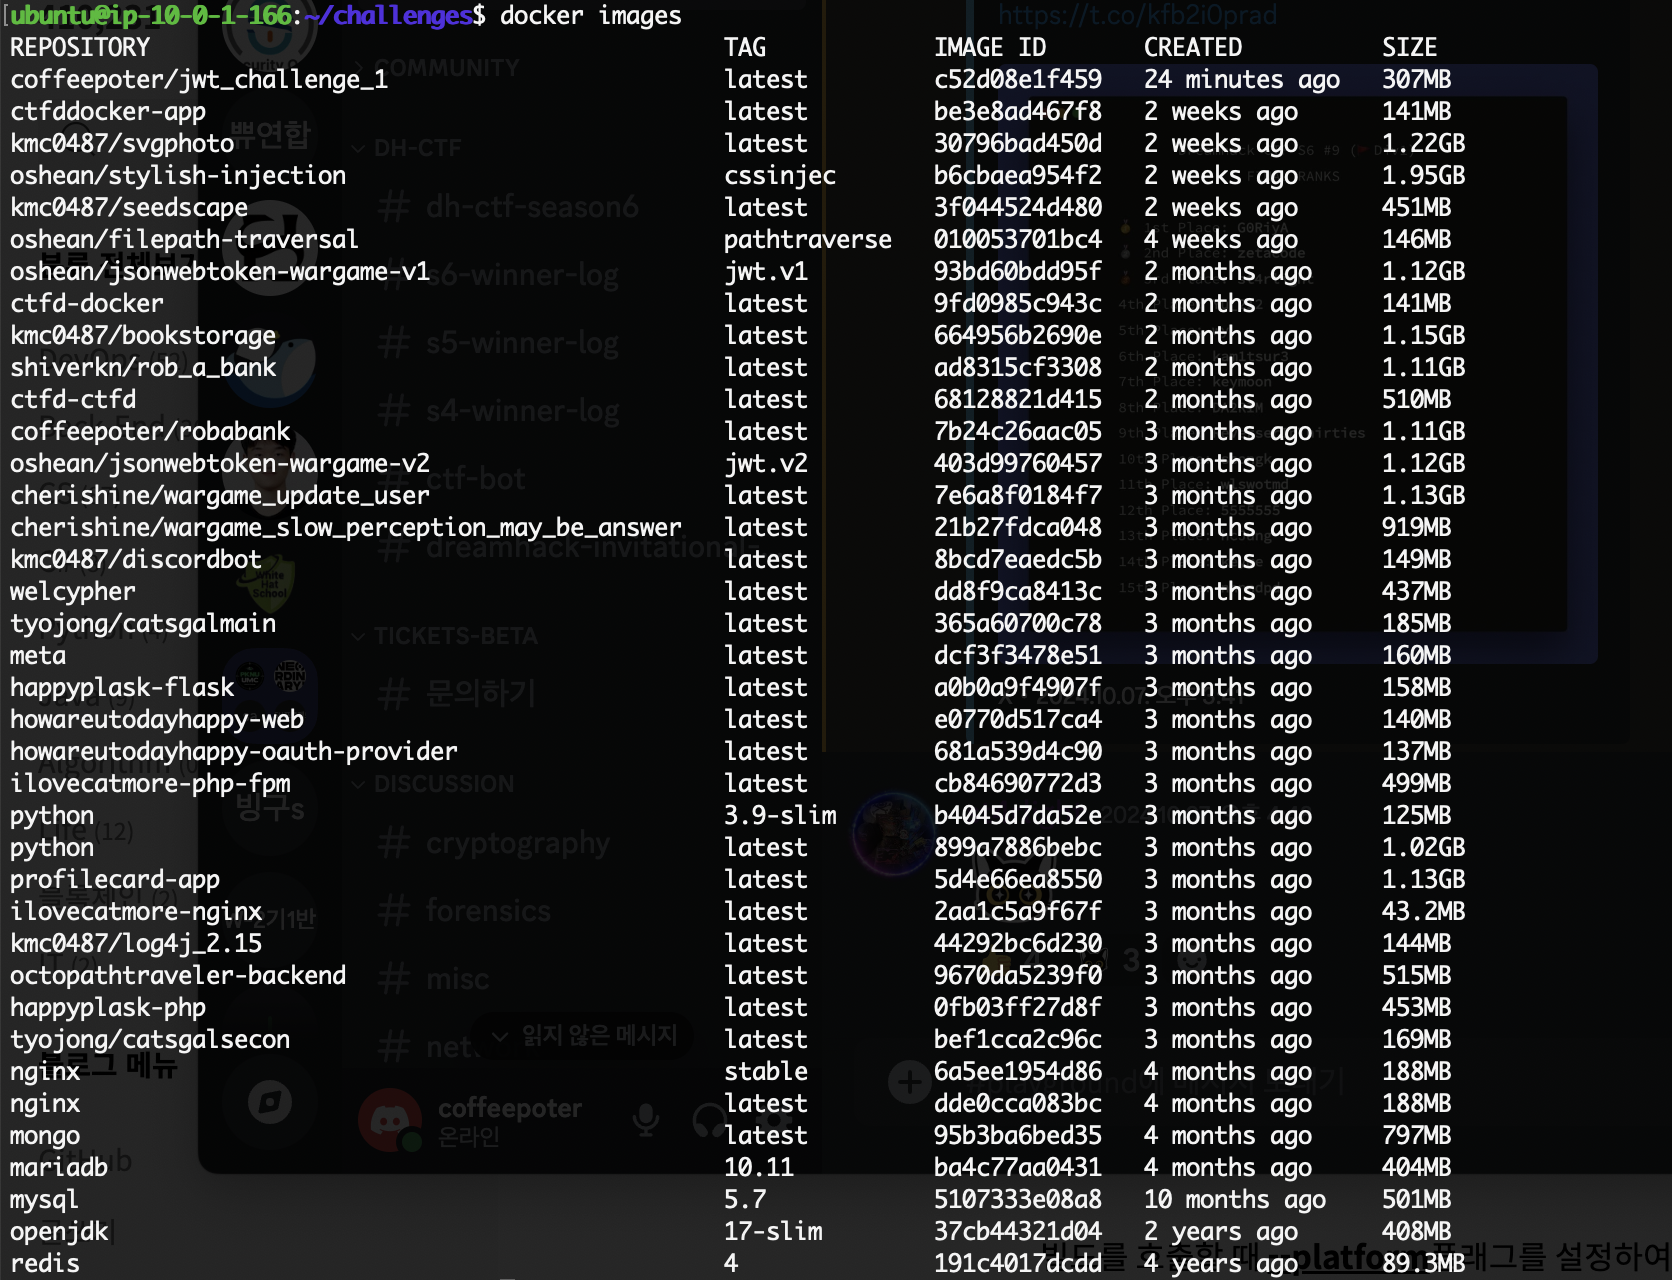Click the openjdk 17-slim tag
The image size is (1672, 1280).
point(773,1232)
